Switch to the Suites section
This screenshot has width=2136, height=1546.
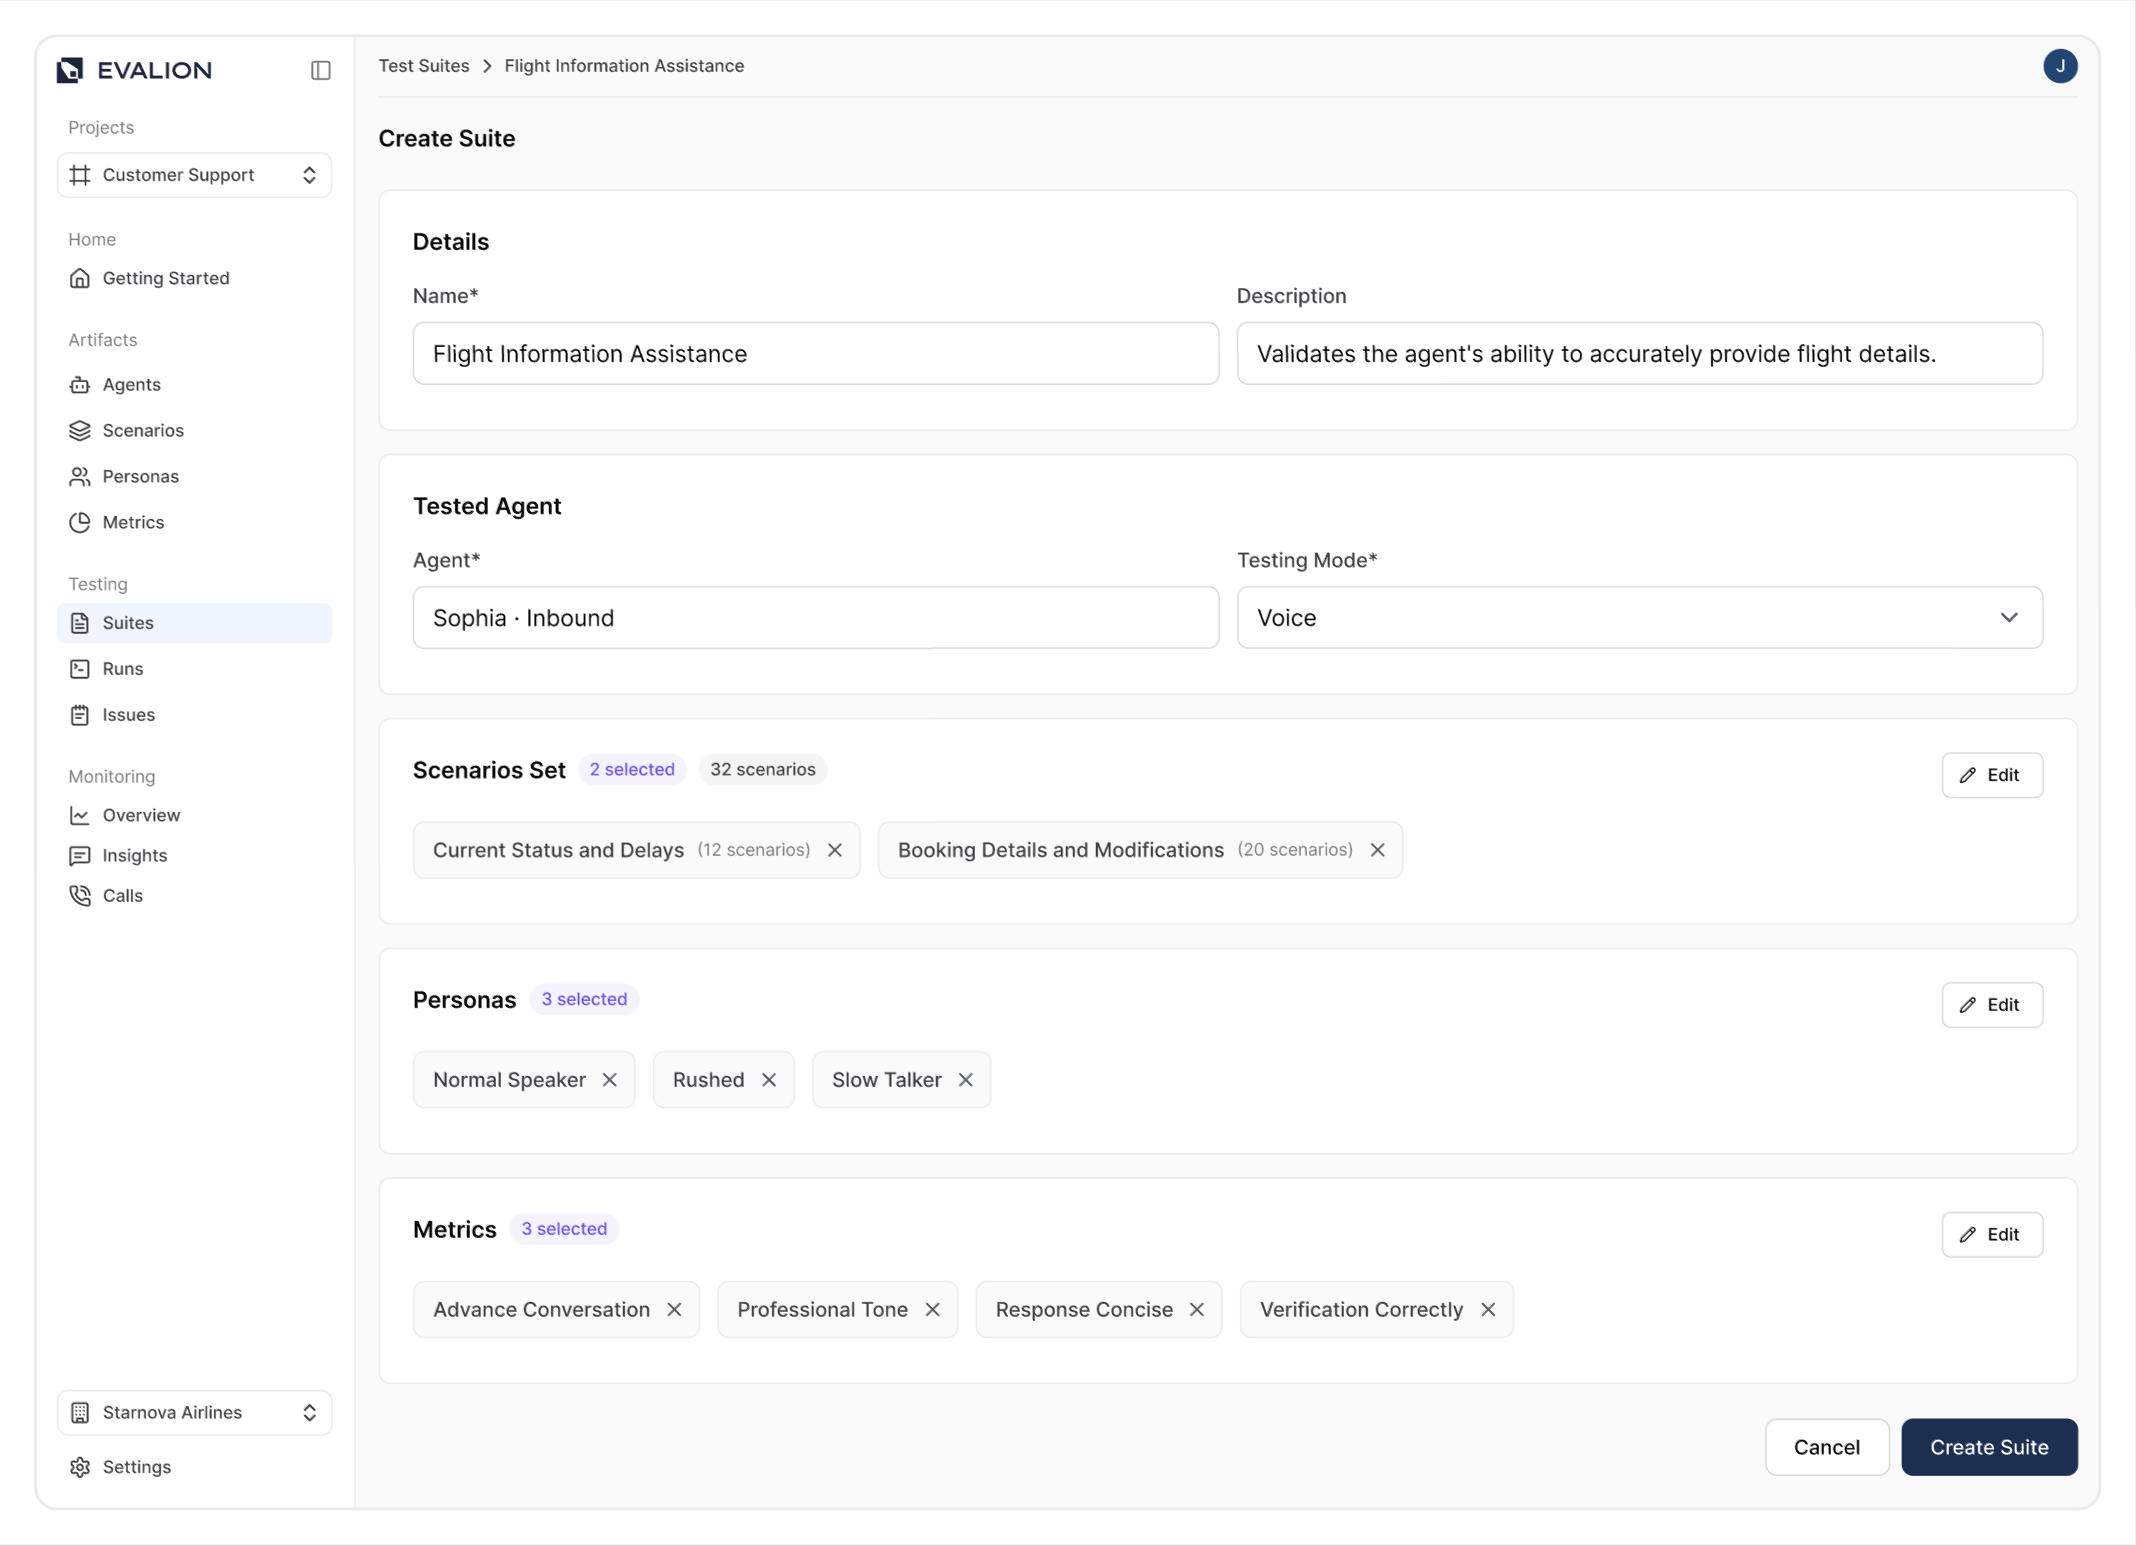(128, 622)
